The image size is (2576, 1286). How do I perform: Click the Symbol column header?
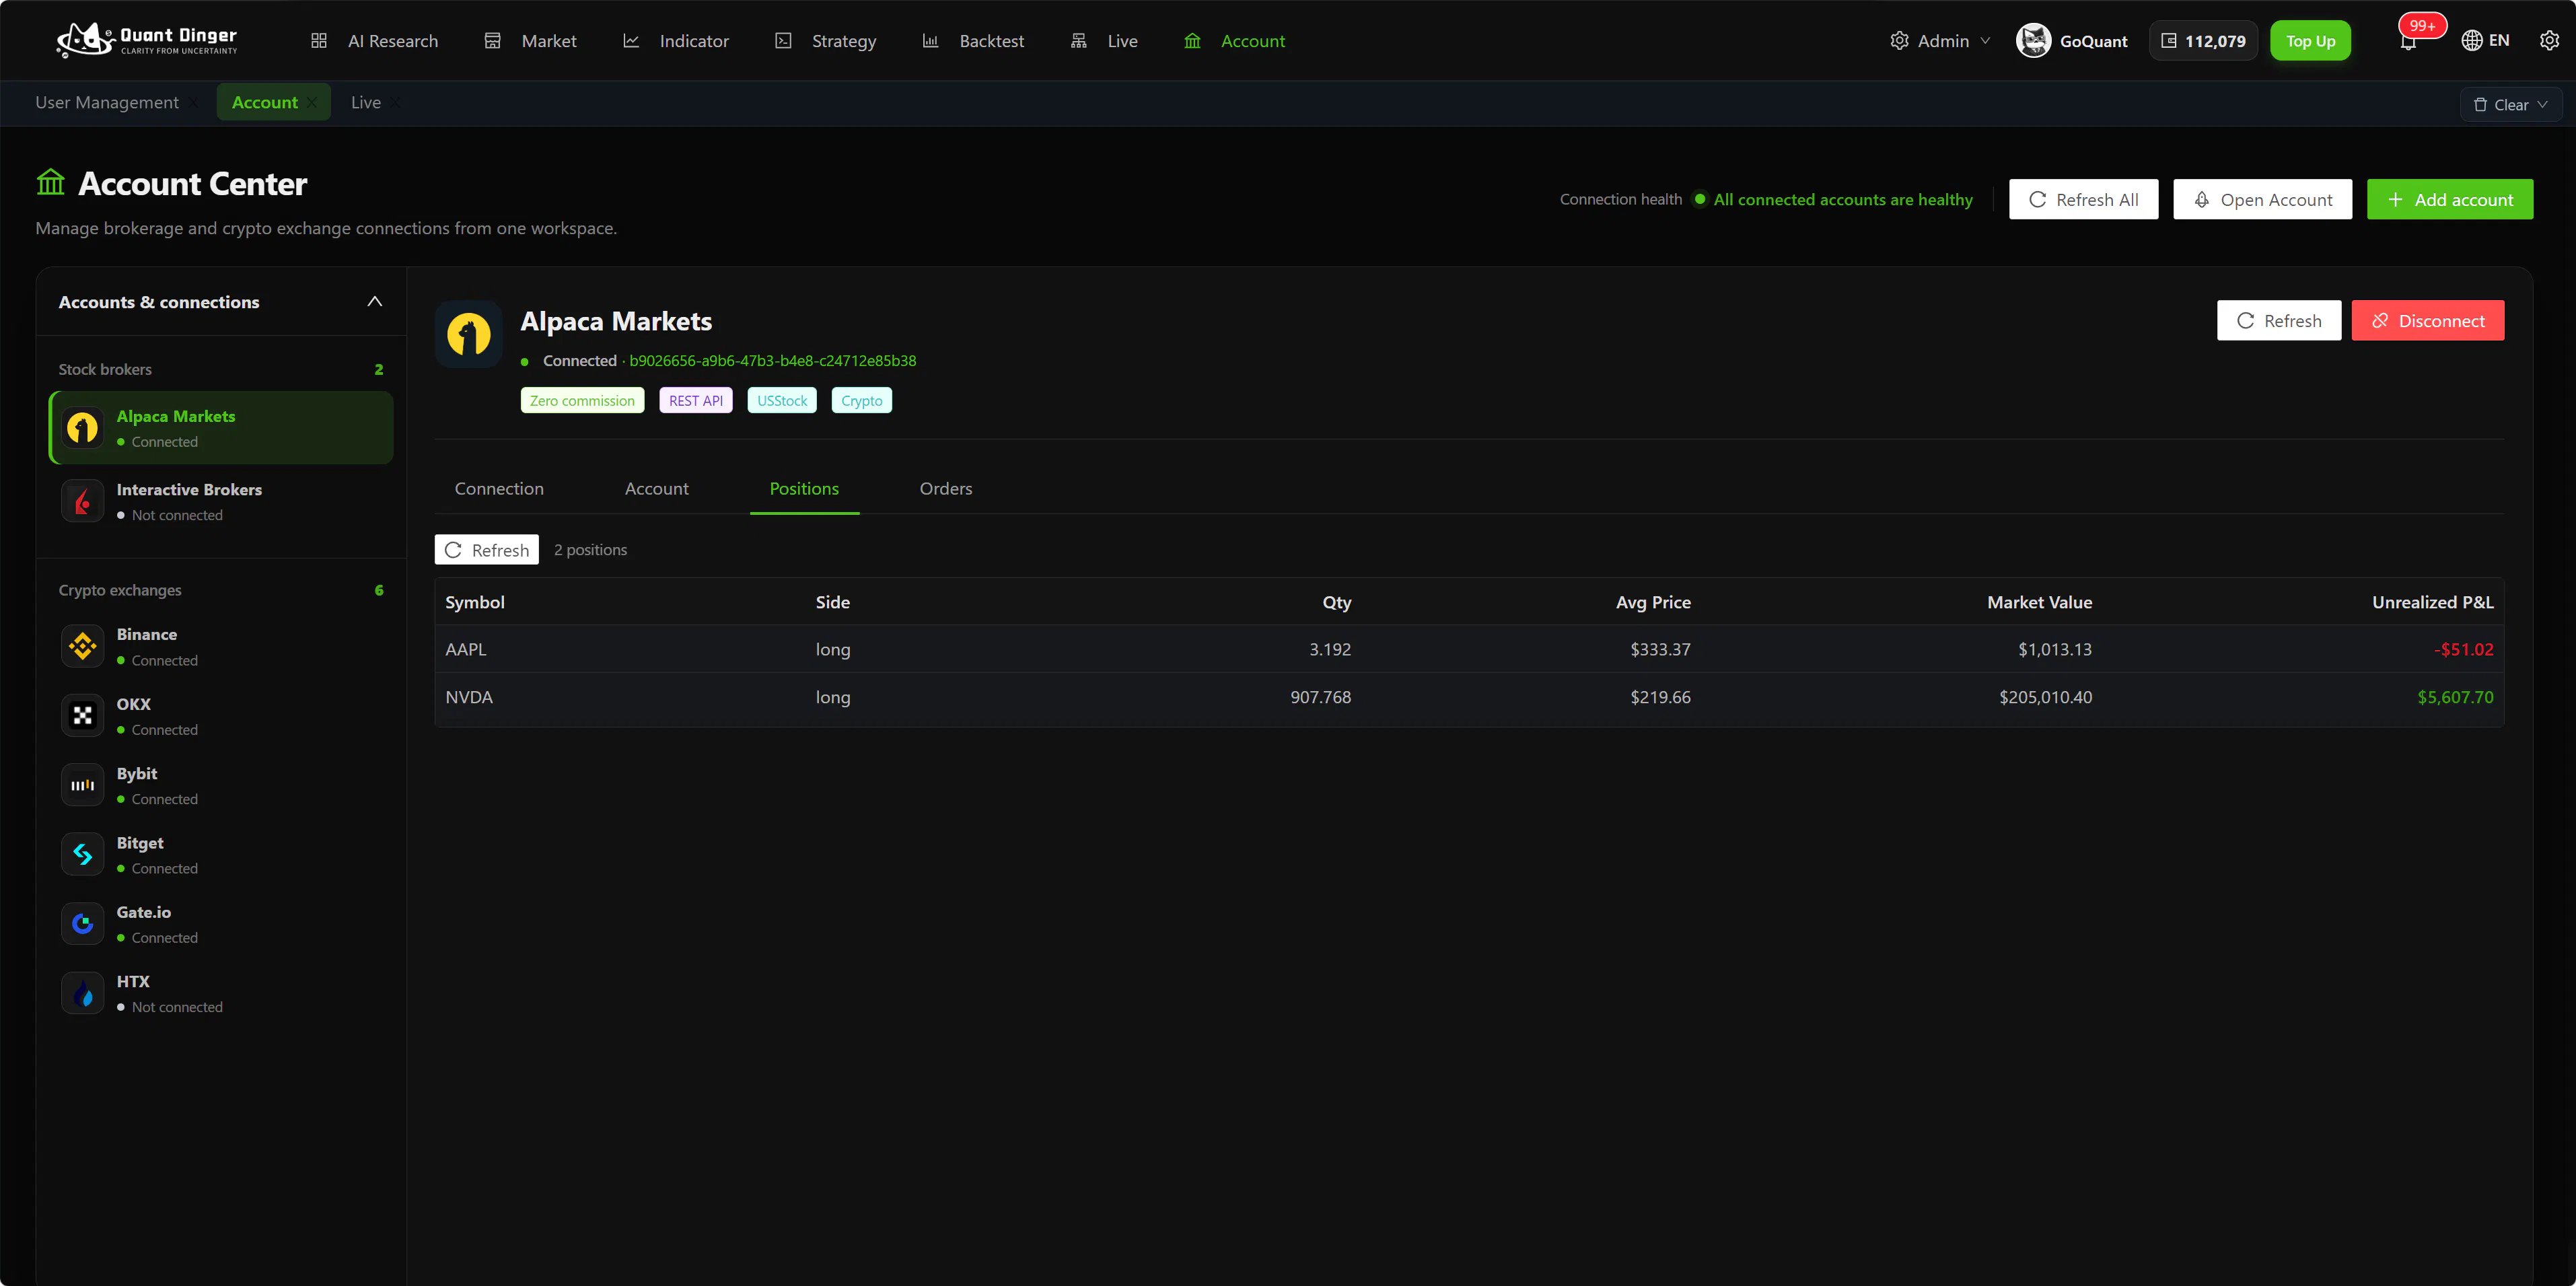point(475,602)
